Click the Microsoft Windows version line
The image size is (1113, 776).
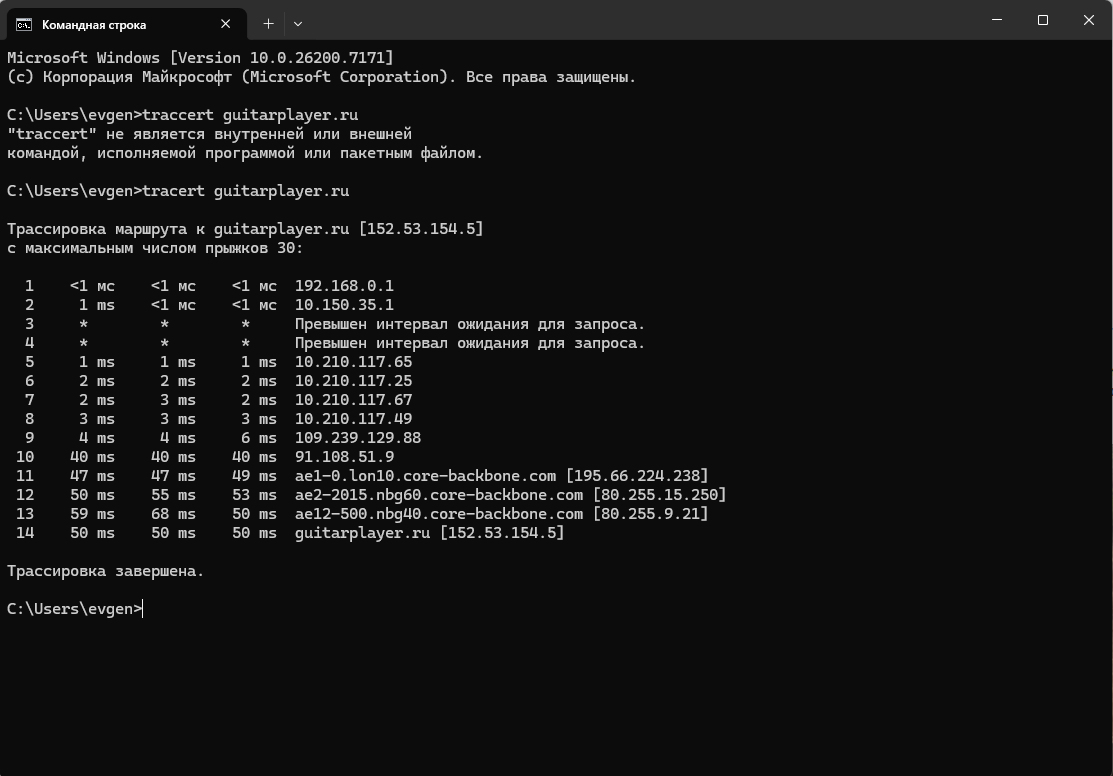(200, 58)
